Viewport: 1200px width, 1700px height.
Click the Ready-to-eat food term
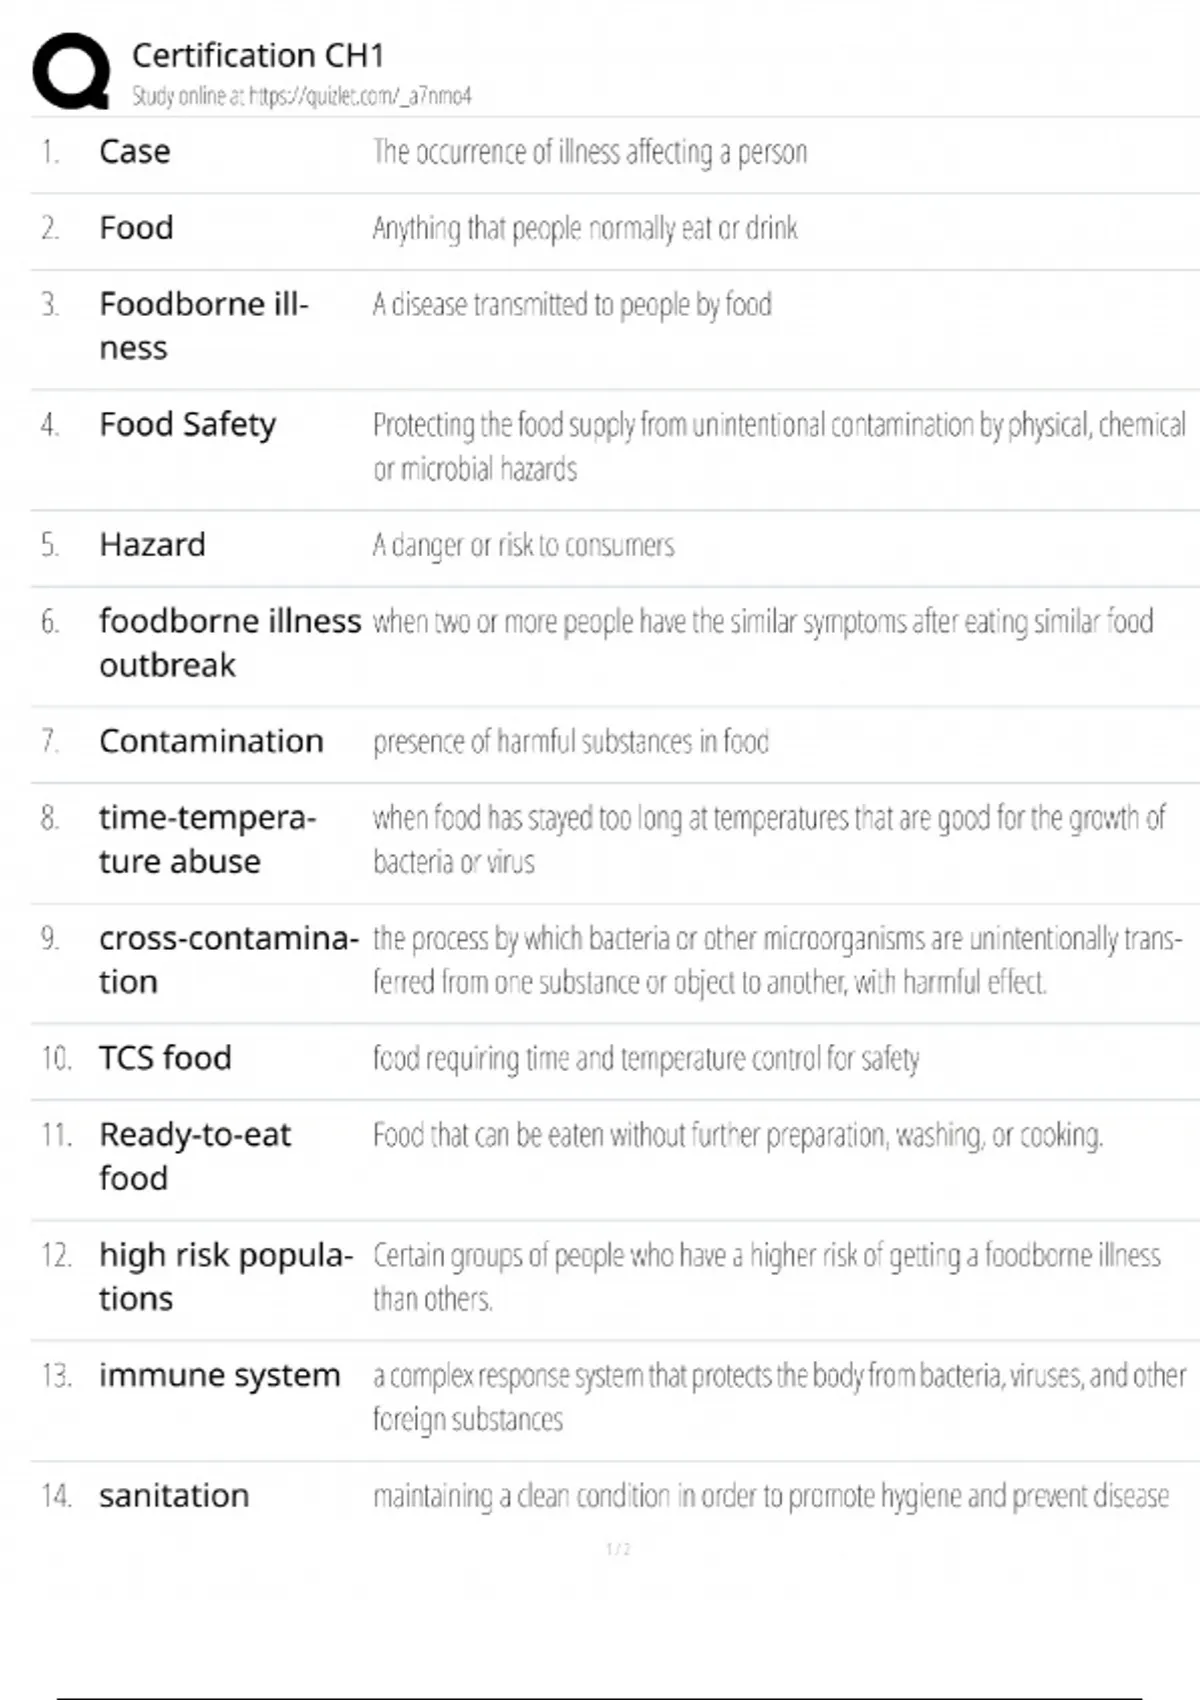[194, 1156]
